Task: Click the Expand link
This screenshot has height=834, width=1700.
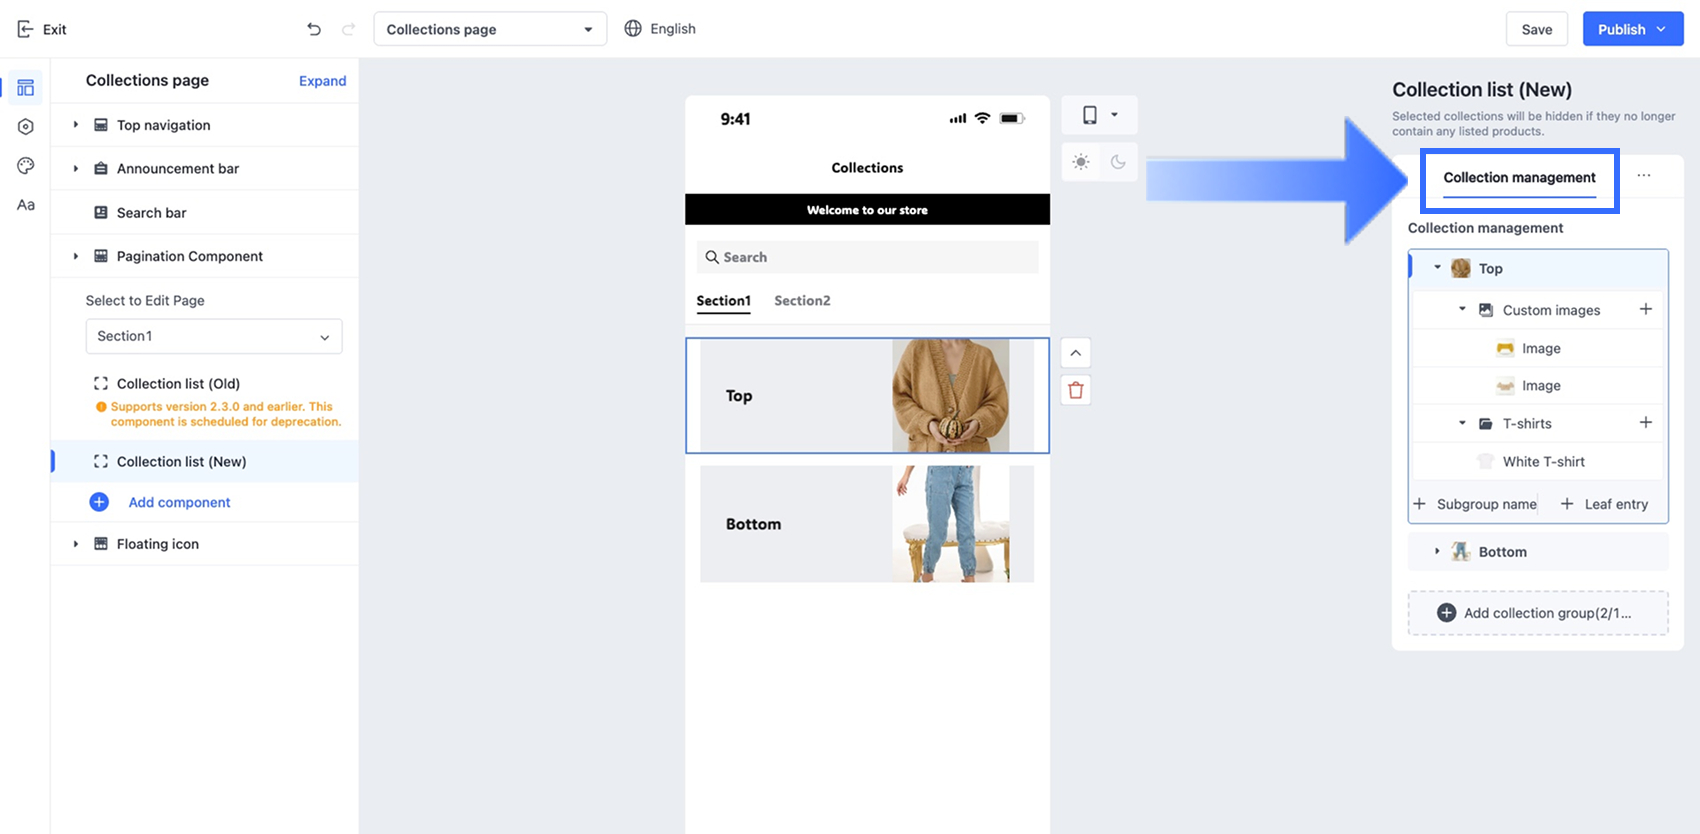Action: pyautogui.click(x=322, y=81)
